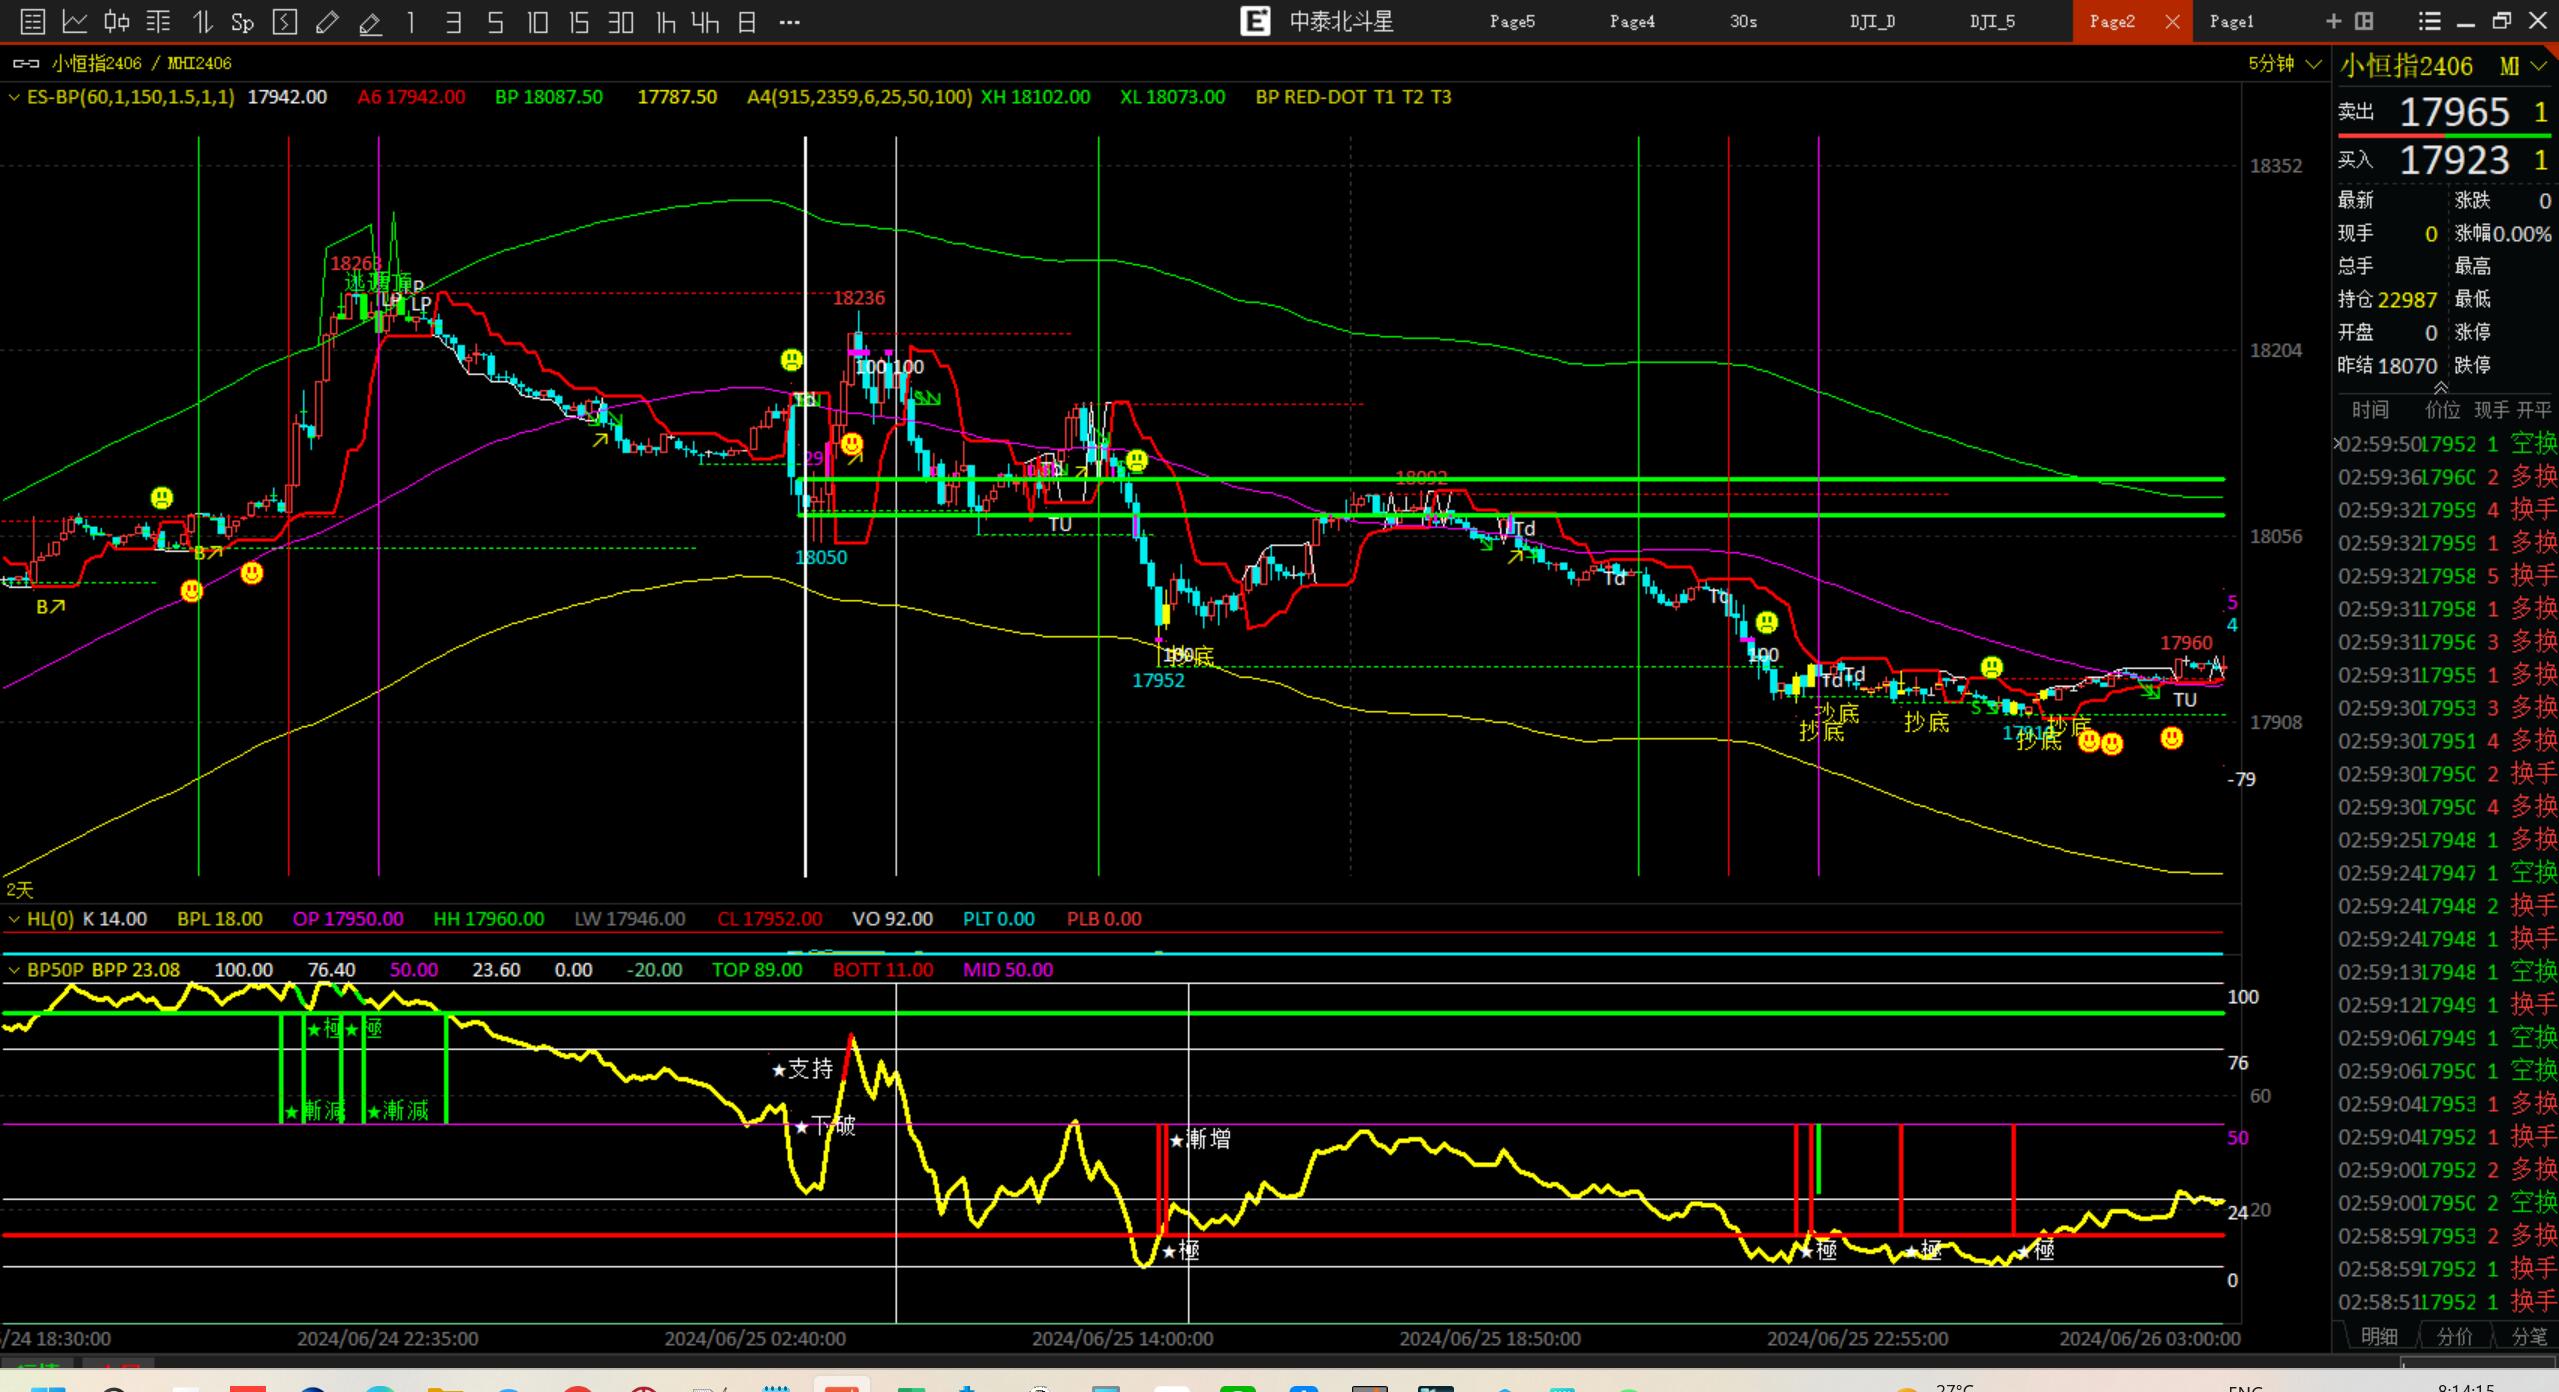
Task: Select the time-share line chart icon
Action: click(75, 21)
